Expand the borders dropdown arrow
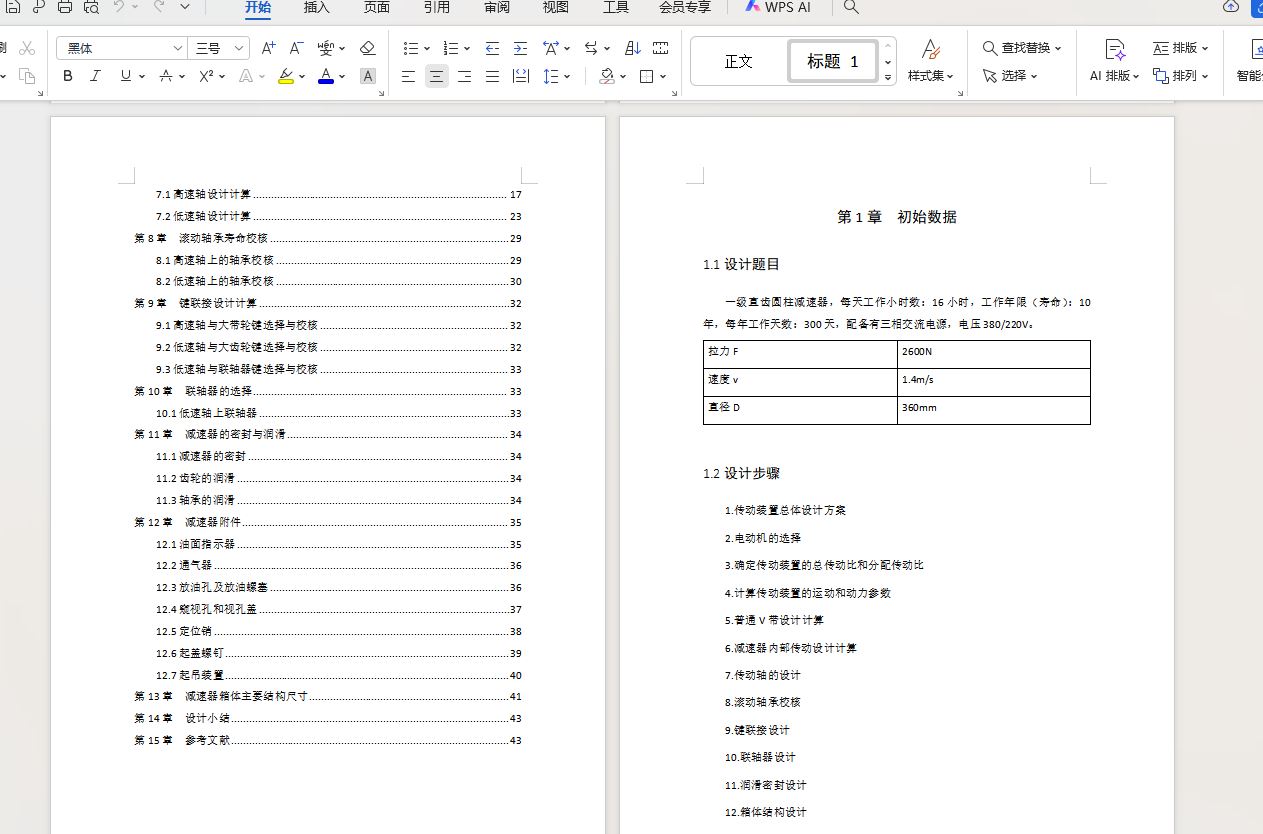The width and height of the screenshot is (1263, 834). pos(662,76)
